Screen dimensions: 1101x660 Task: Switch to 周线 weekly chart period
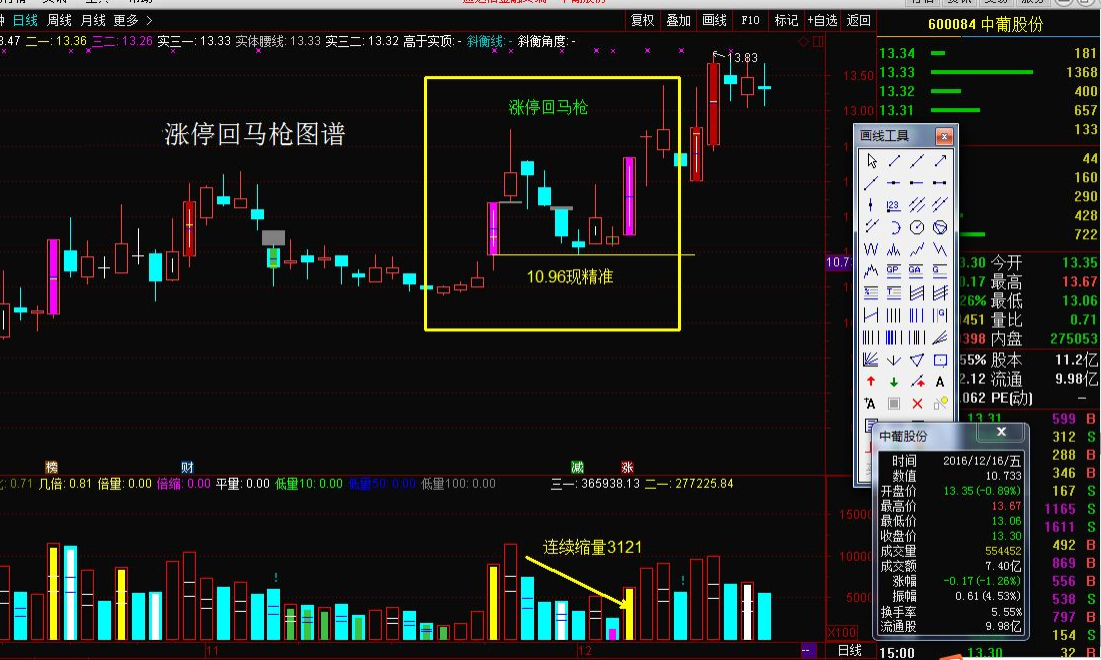pyautogui.click(x=59, y=21)
